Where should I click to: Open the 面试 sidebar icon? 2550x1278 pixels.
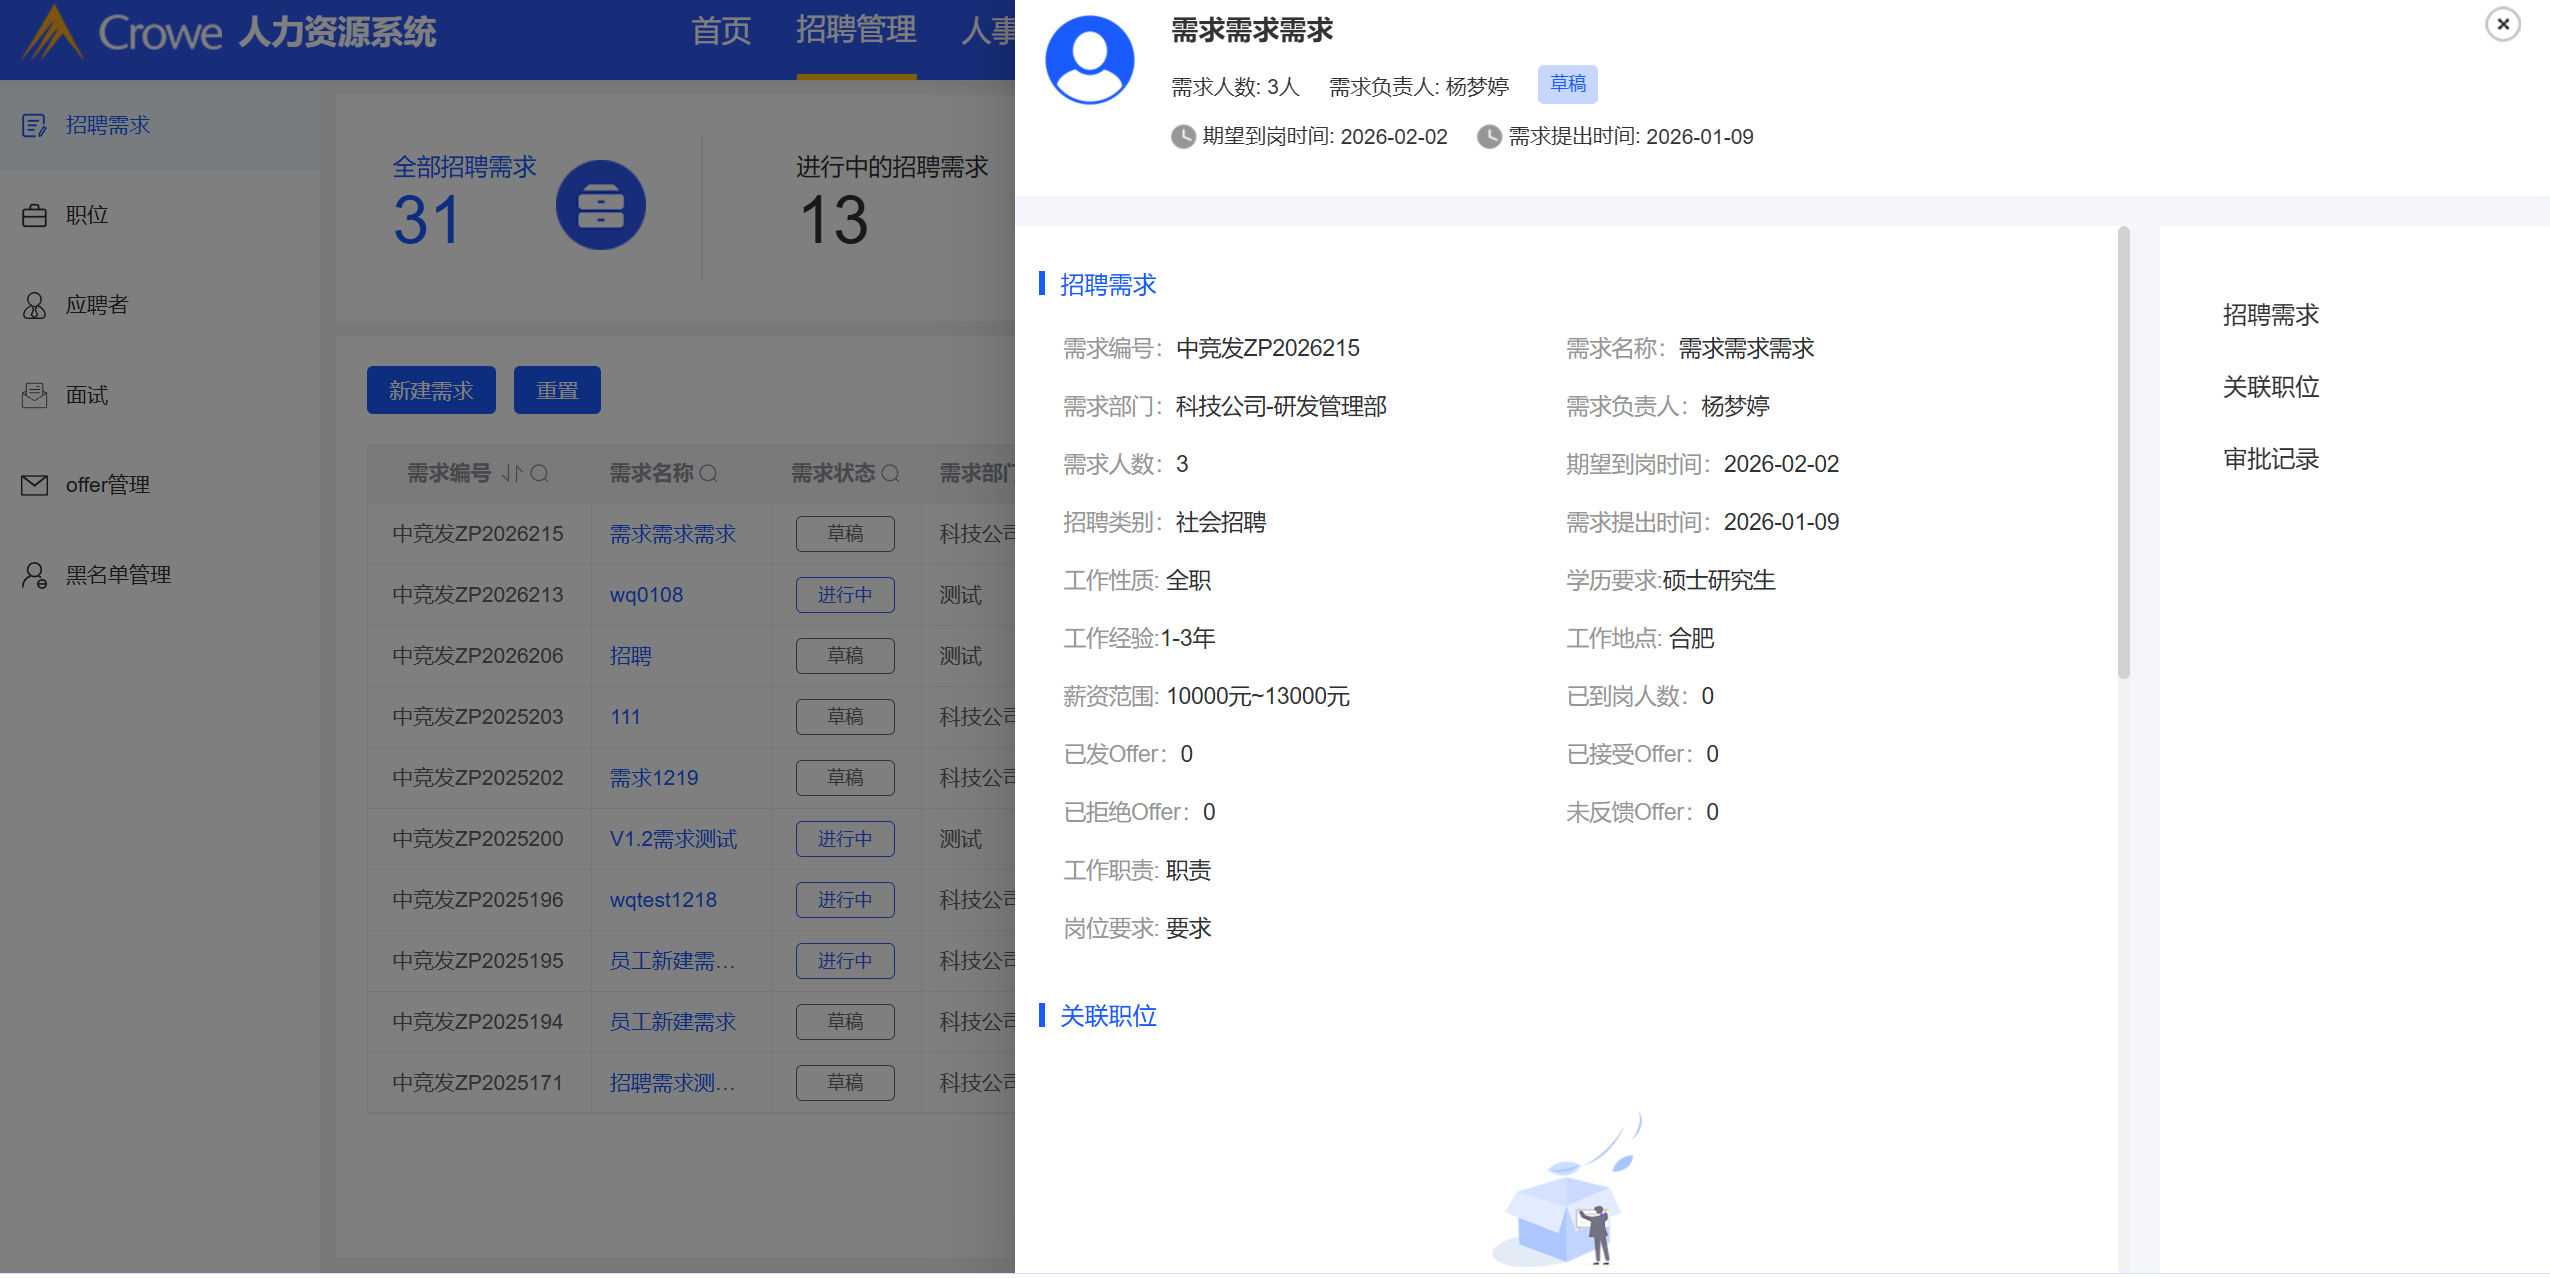pyautogui.click(x=34, y=395)
